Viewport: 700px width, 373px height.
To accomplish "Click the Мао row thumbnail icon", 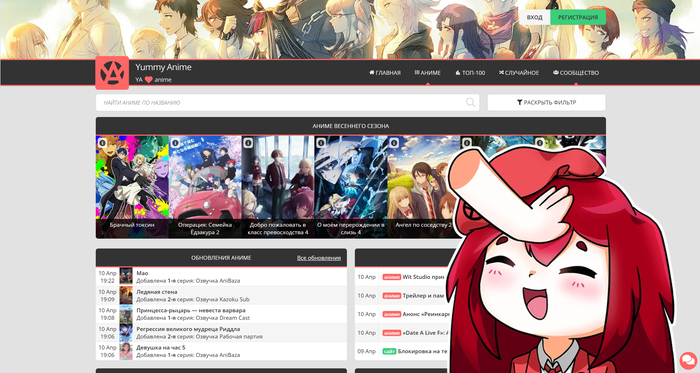I will [126, 277].
